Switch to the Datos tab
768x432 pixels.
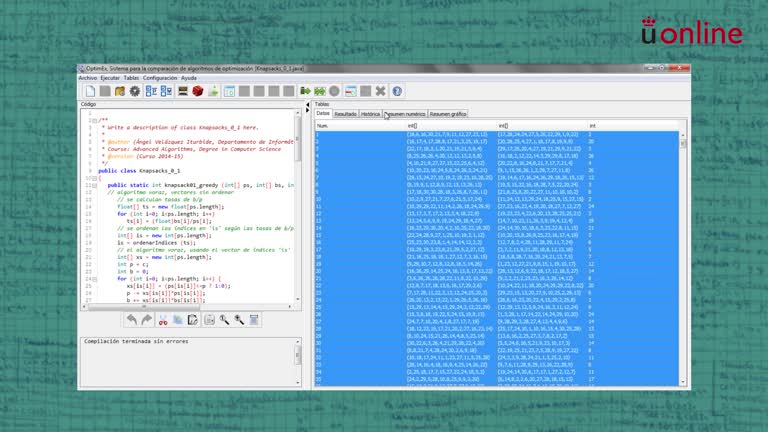click(x=323, y=114)
